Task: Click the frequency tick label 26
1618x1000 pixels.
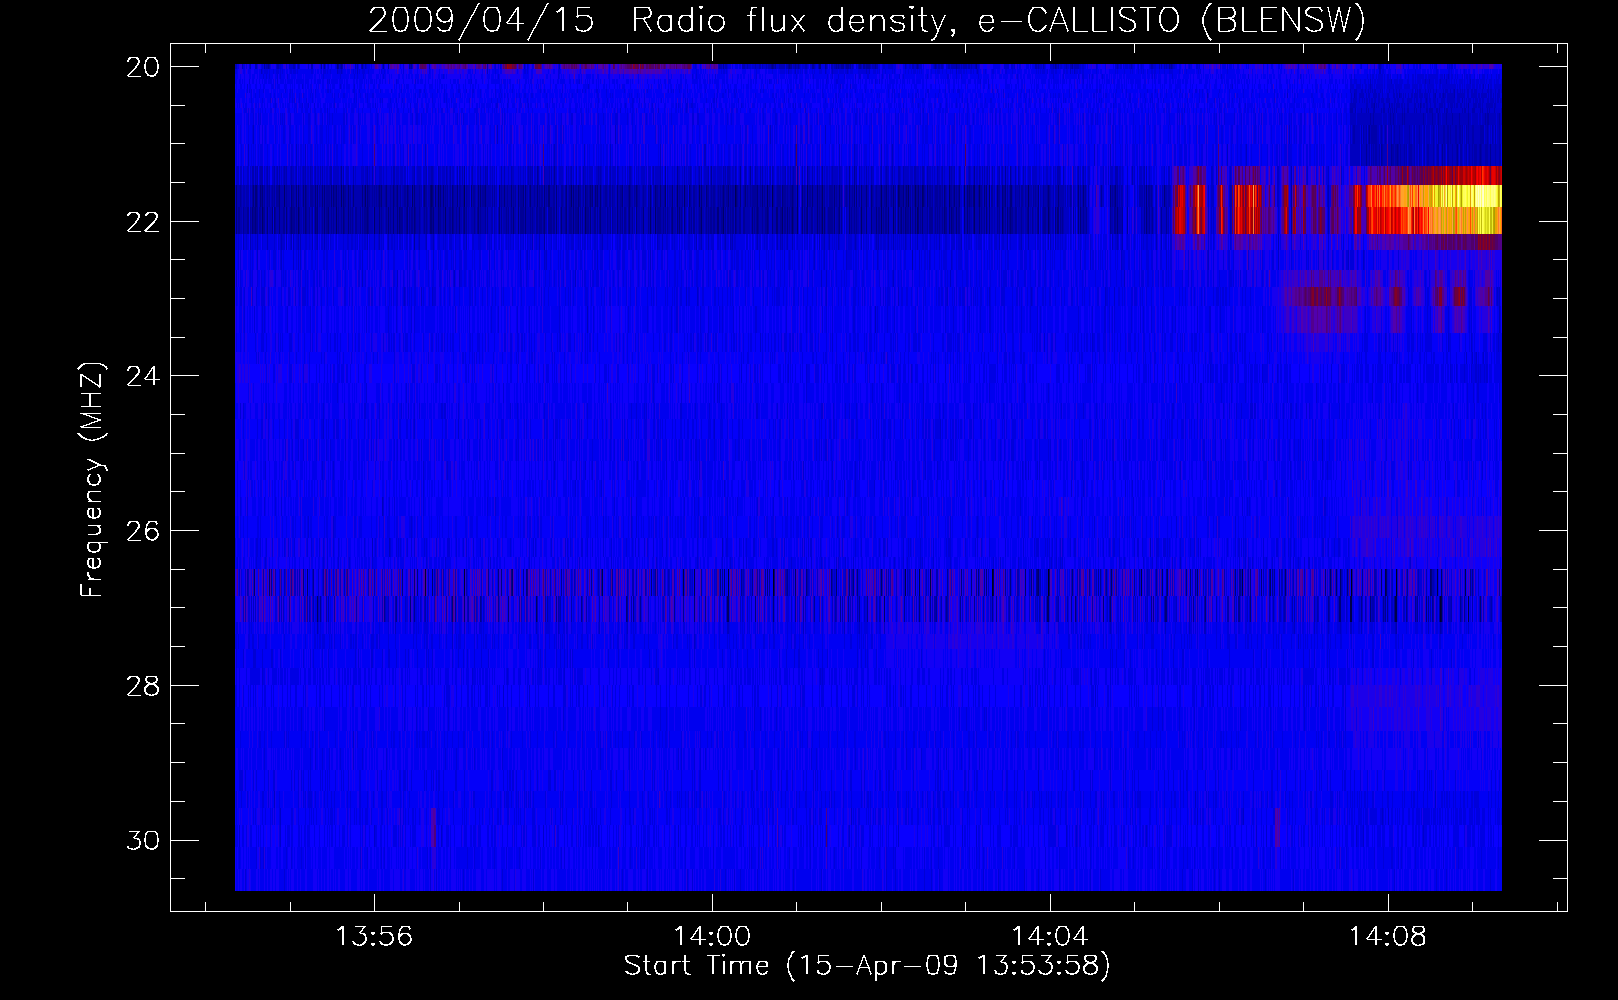Action: (143, 531)
